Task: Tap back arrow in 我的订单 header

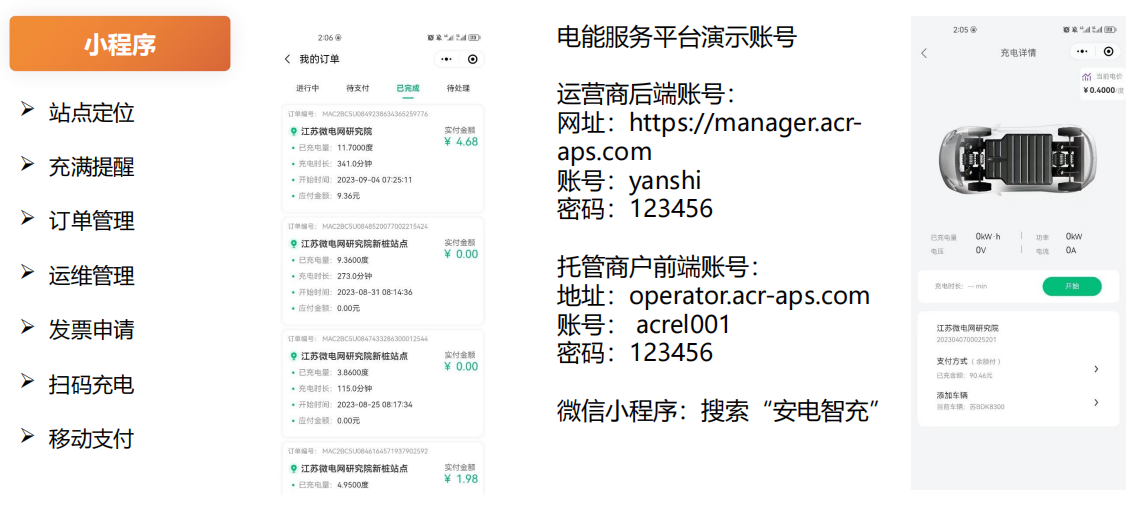Action: [x=288, y=59]
